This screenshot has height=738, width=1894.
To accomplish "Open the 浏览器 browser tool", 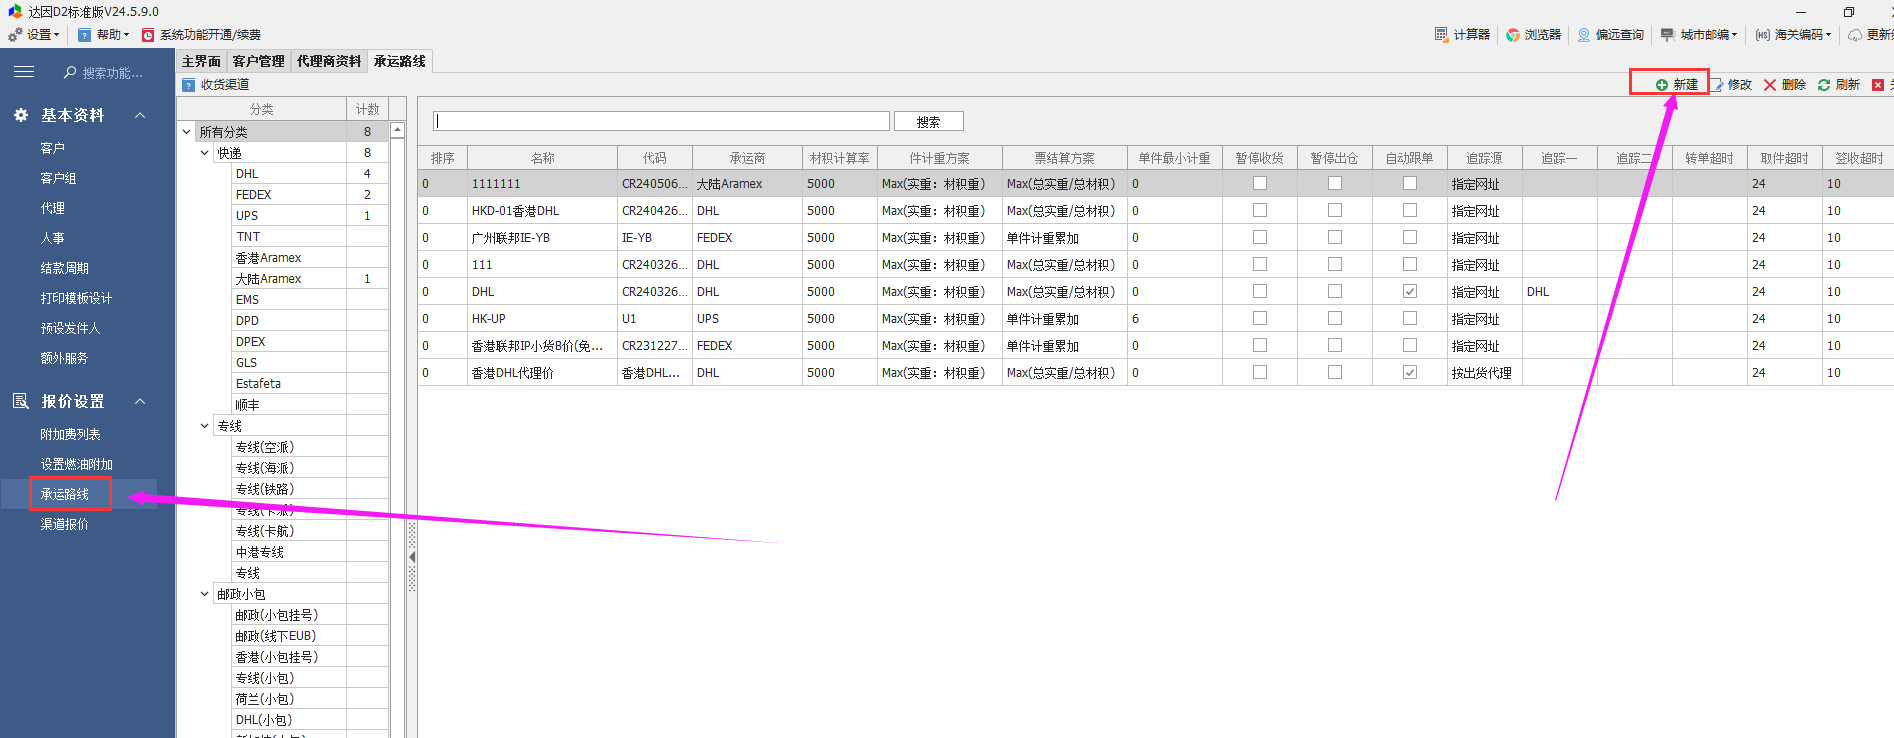I will coord(1534,34).
